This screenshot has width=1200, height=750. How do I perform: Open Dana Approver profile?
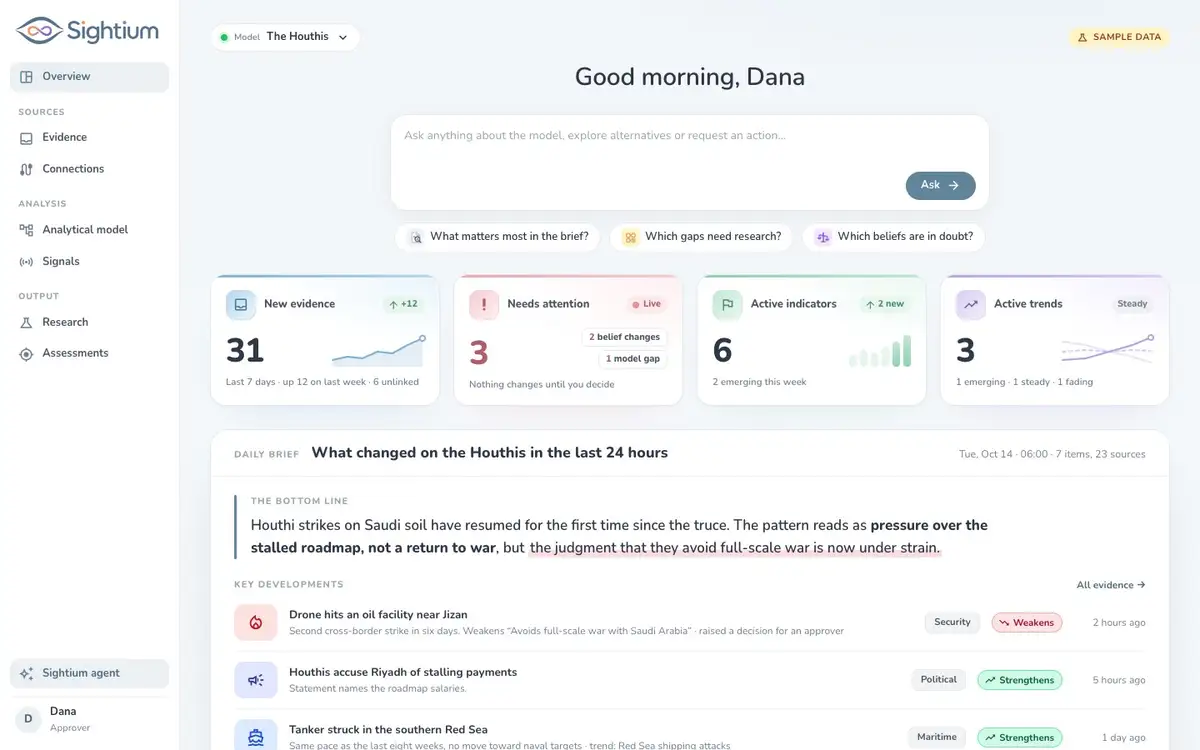click(x=89, y=718)
